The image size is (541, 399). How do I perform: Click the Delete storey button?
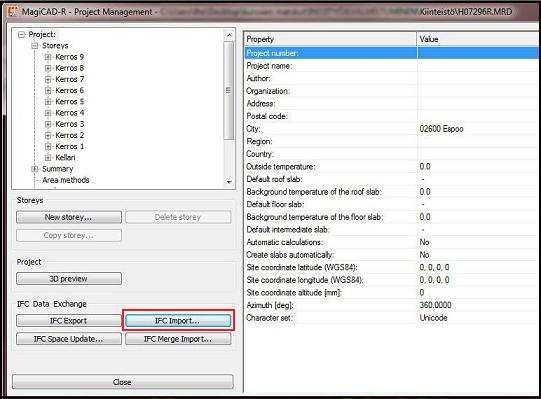[x=178, y=217]
